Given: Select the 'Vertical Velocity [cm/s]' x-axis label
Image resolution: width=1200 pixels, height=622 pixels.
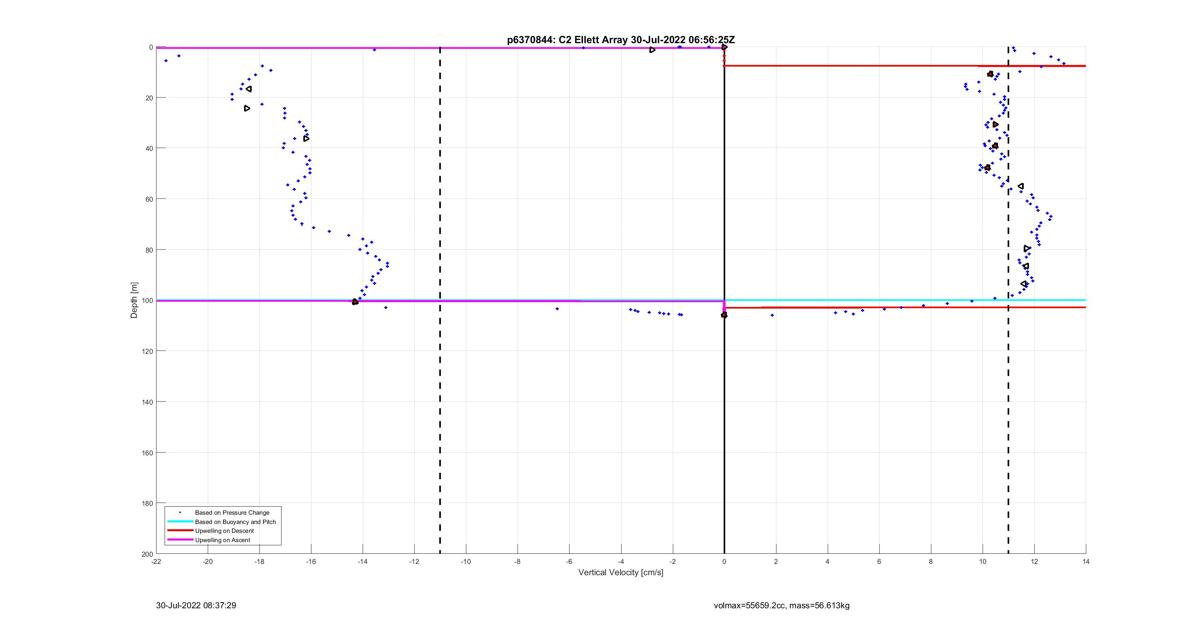Looking at the screenshot, I should tap(621, 572).
